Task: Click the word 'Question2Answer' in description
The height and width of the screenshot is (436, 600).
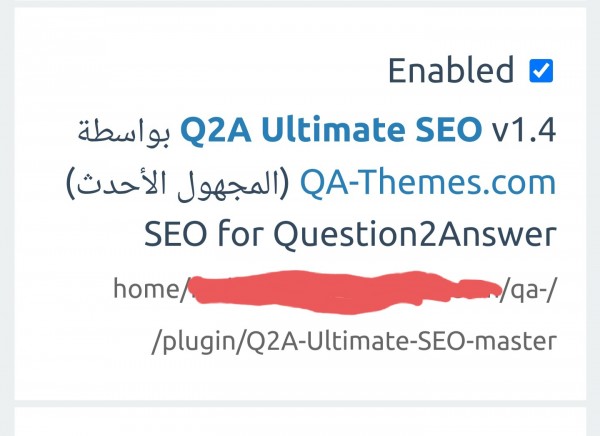Action: pos(414,236)
